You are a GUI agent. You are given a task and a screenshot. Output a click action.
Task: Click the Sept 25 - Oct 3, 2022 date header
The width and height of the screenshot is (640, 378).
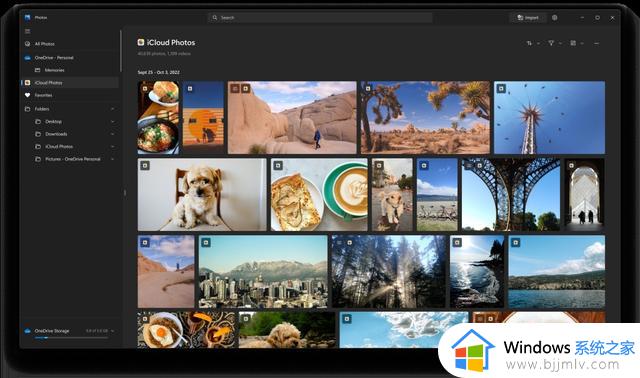click(x=158, y=72)
